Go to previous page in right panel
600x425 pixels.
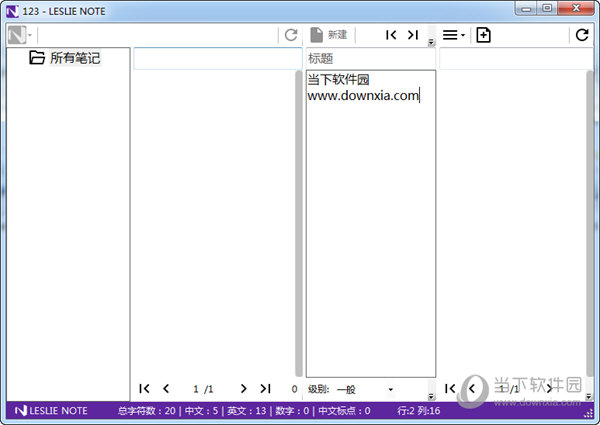472,389
